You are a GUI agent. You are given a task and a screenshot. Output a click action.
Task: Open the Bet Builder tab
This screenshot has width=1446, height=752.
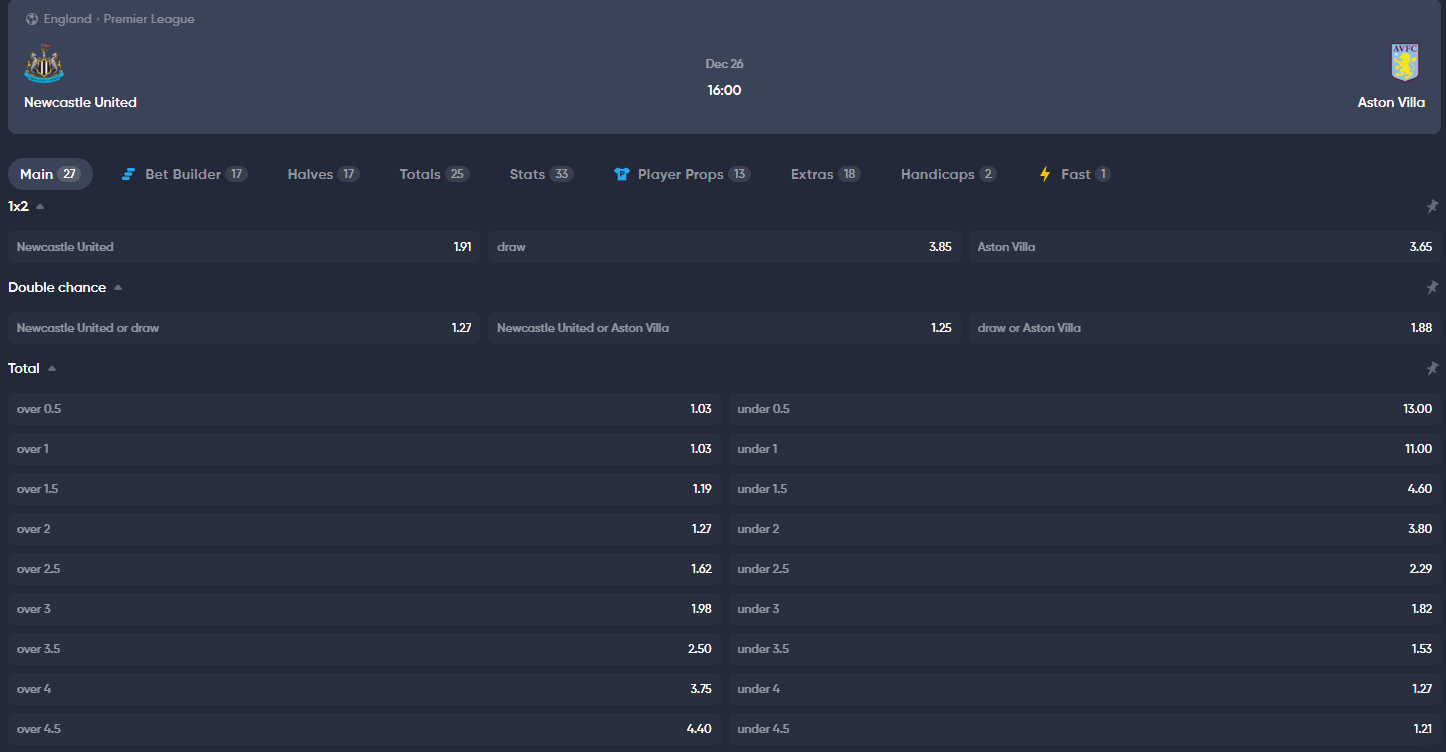tap(184, 174)
